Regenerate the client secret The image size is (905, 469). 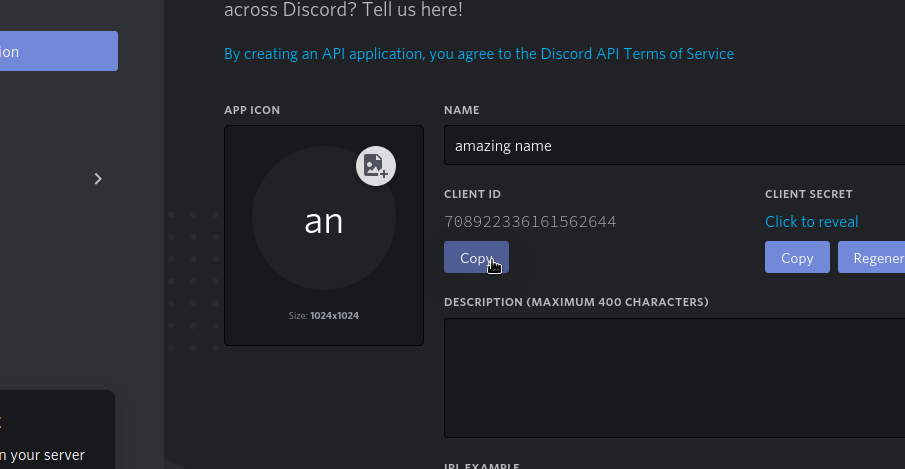(872, 257)
